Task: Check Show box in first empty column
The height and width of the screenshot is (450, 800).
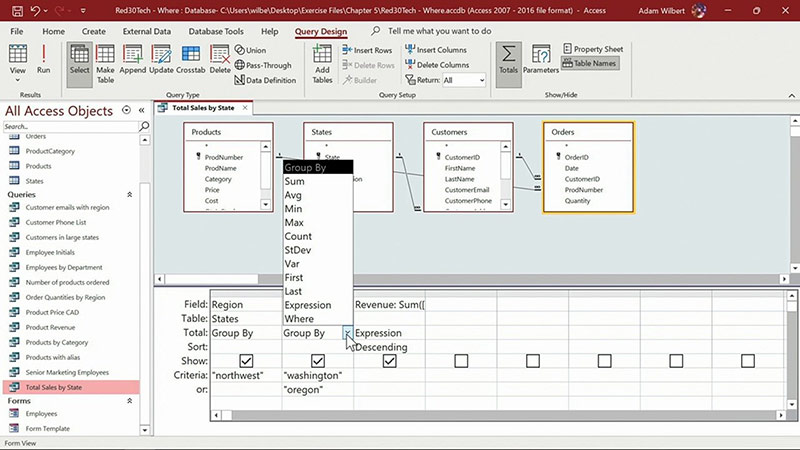Action: tap(461, 361)
